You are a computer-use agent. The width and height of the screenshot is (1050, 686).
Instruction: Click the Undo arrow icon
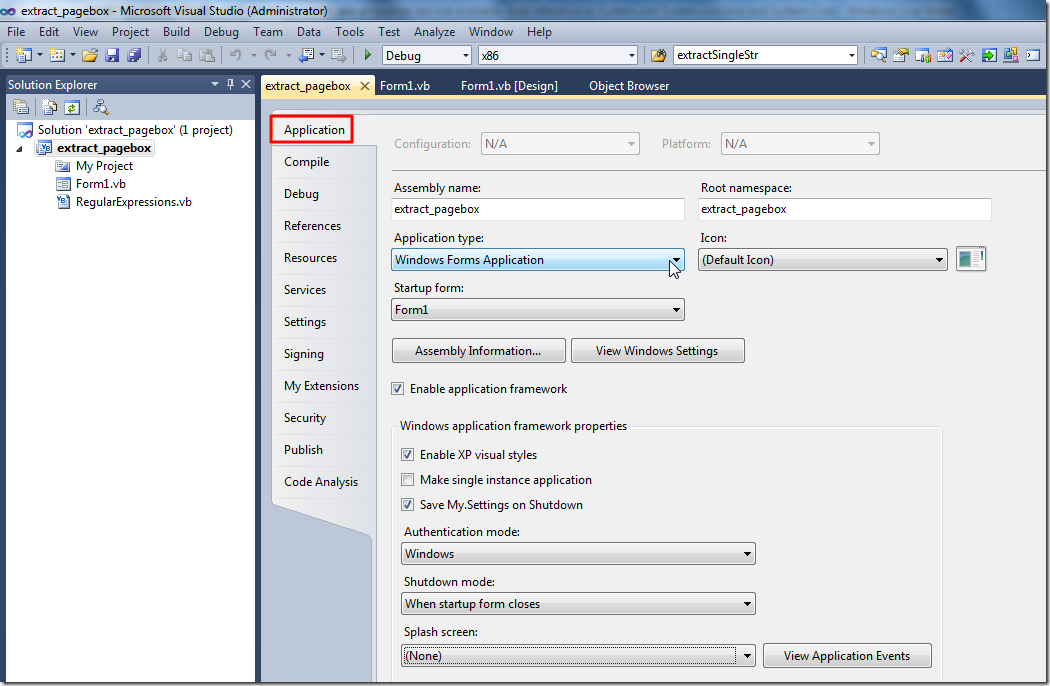236,55
